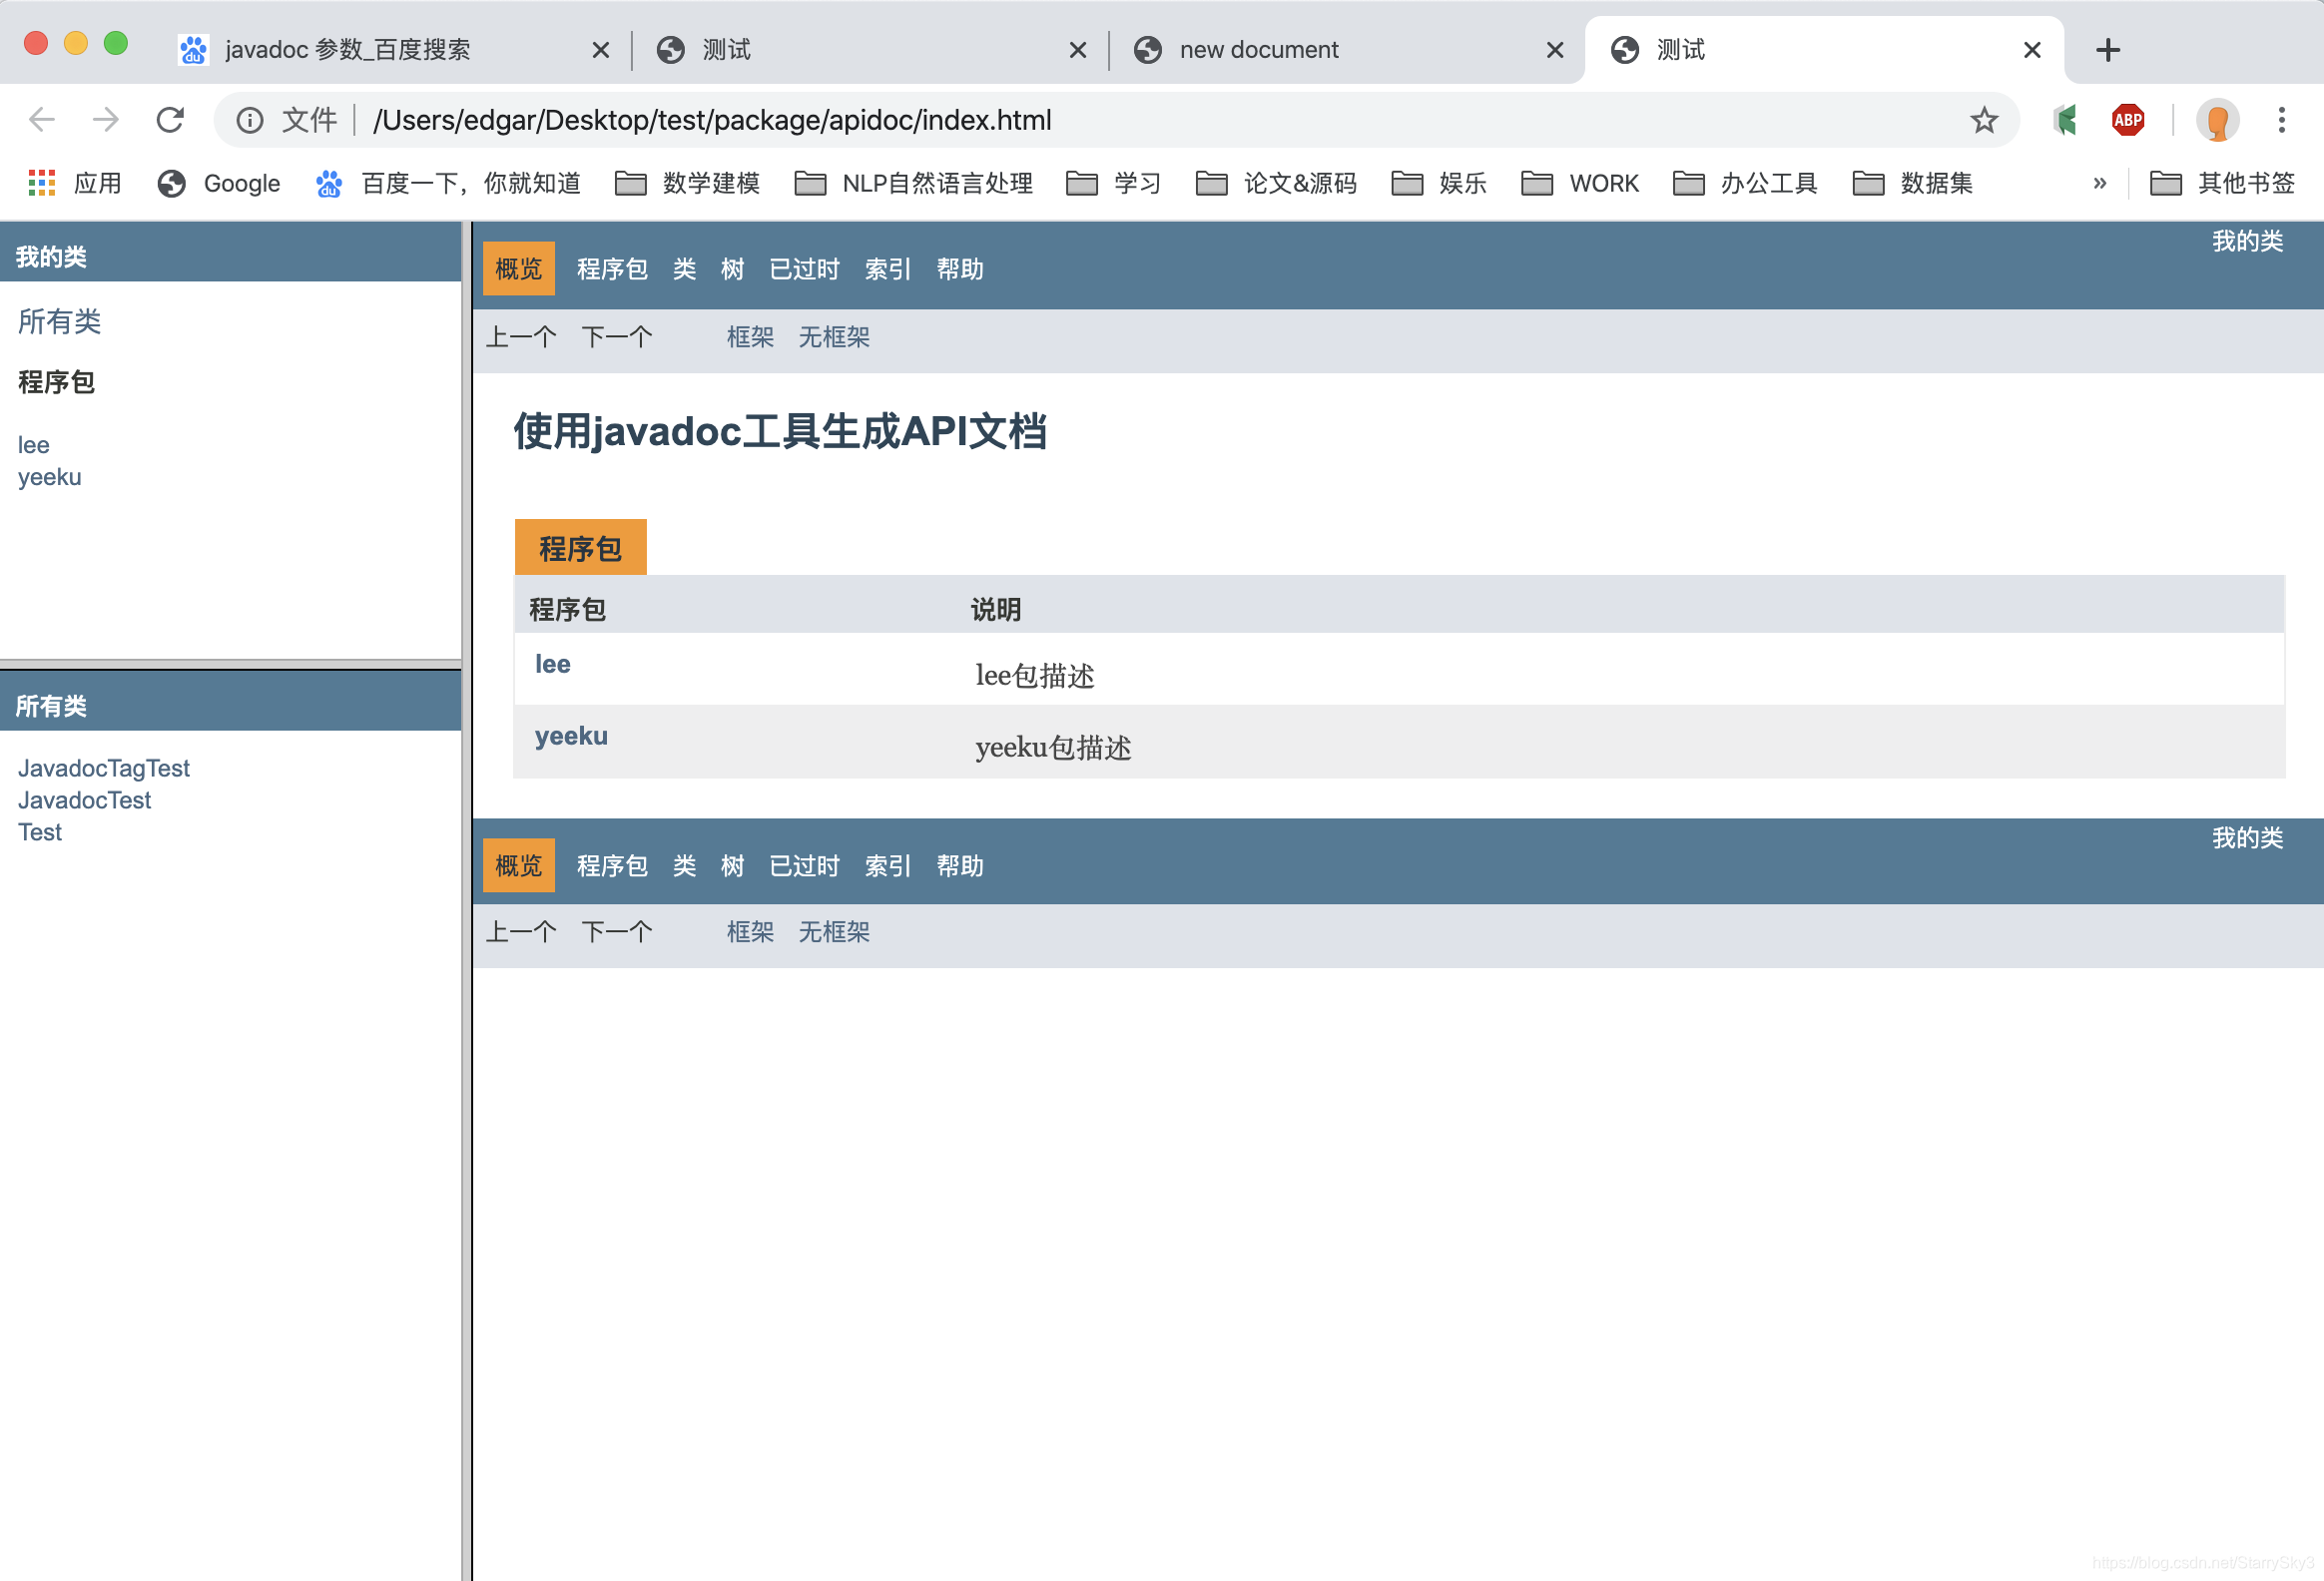Reload the current page
This screenshot has height=1581, width=2324.
coord(170,120)
